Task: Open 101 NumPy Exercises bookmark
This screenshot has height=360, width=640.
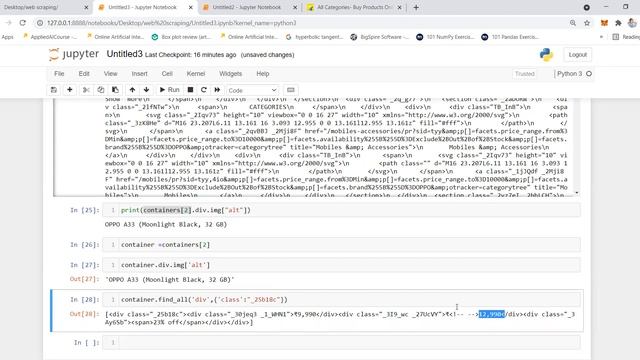Action: coord(445,37)
